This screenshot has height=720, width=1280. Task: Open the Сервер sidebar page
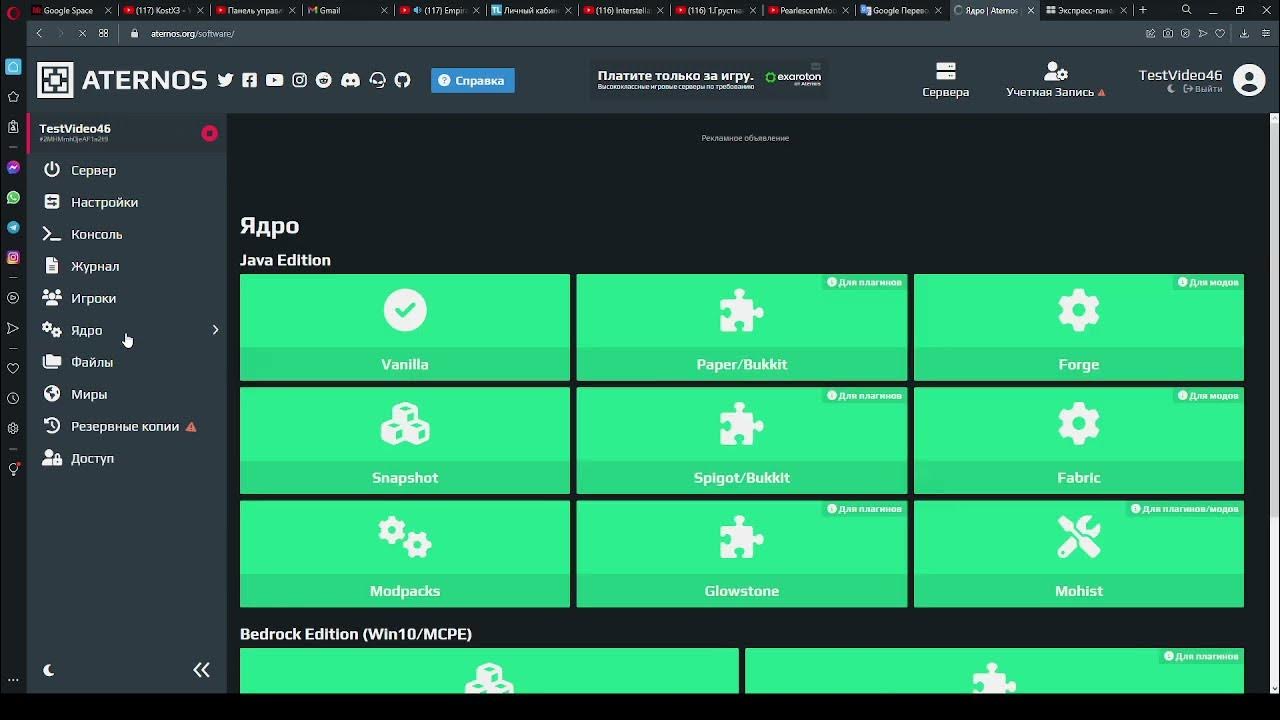[127, 170]
